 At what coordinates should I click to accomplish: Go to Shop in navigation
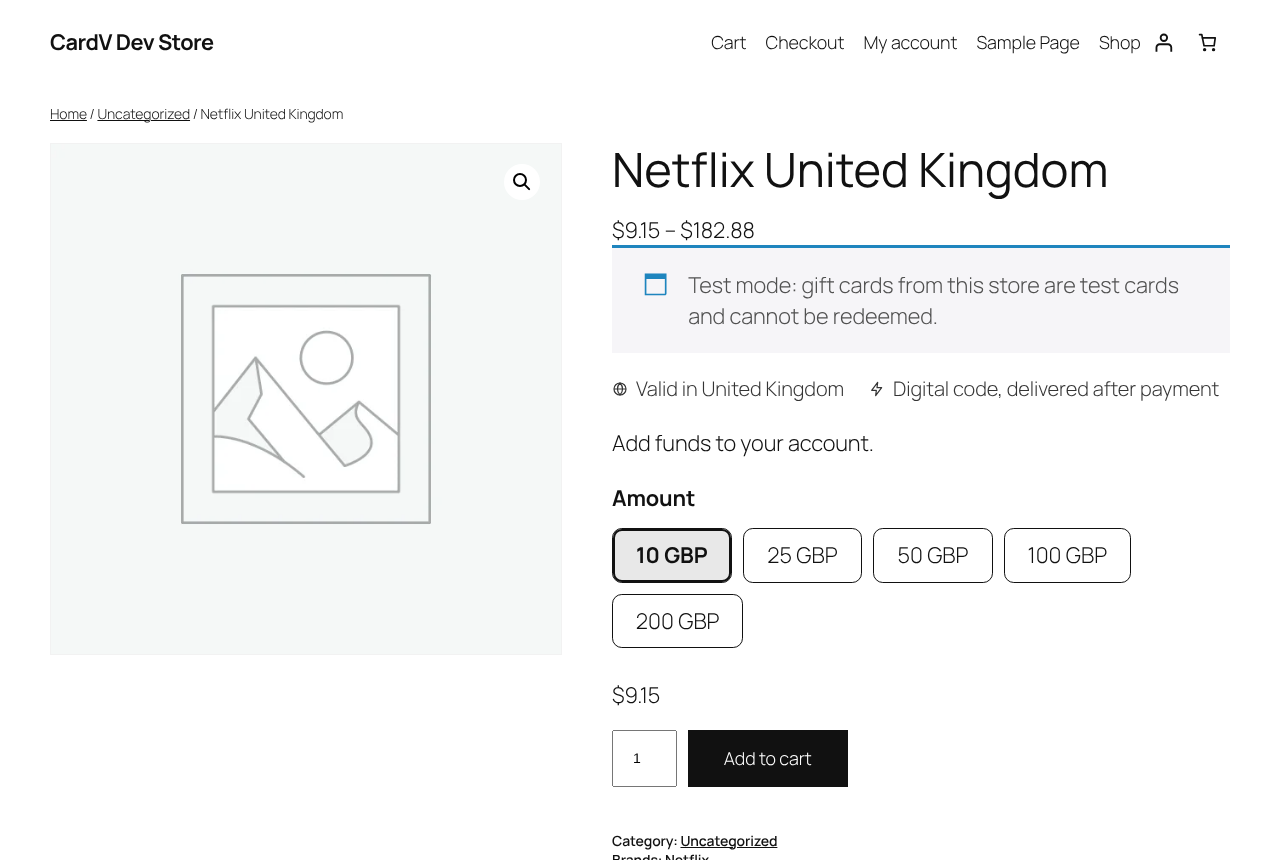(1119, 42)
